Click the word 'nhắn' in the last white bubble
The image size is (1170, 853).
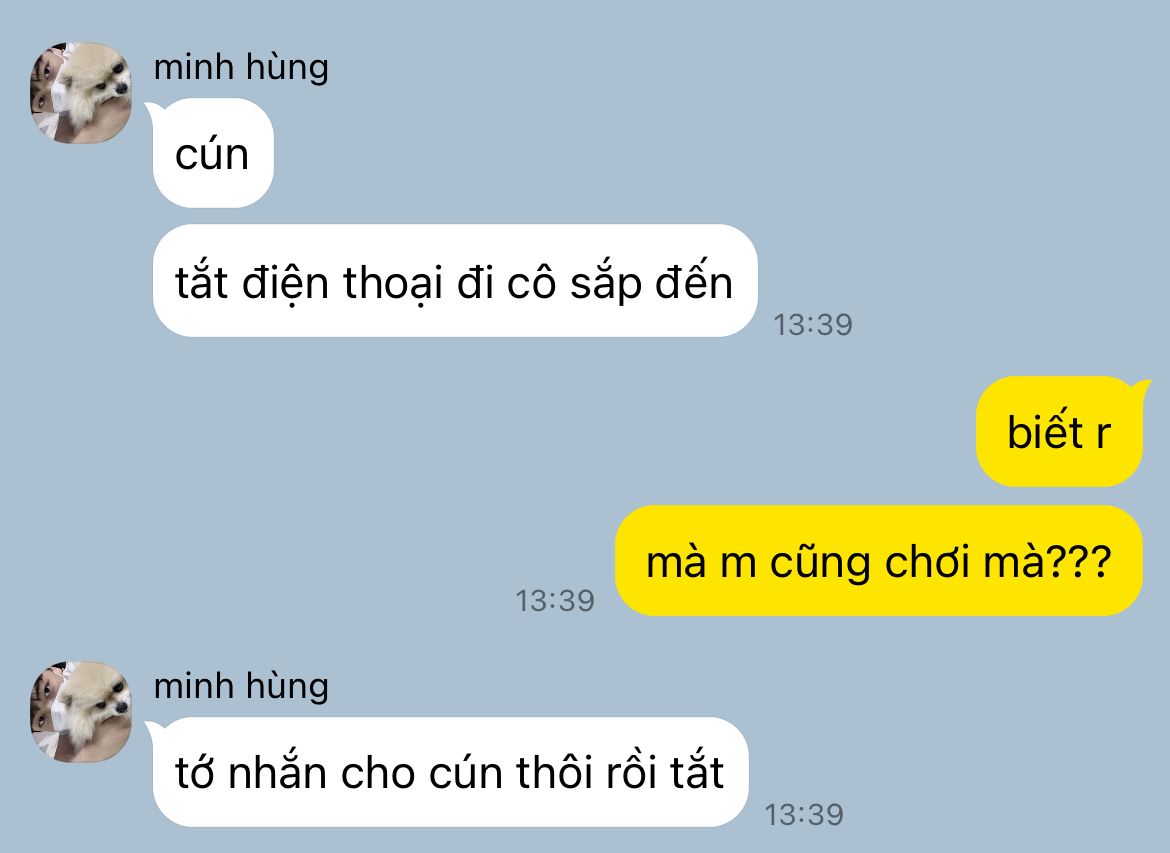pos(278,772)
